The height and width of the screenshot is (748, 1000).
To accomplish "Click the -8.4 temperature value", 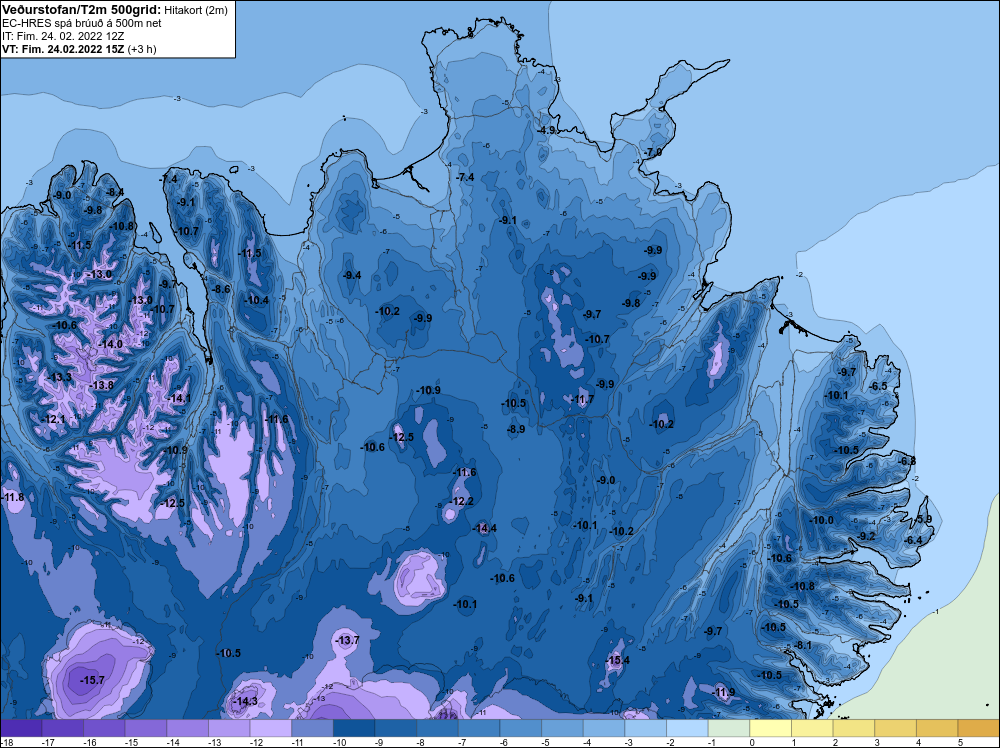I will click(115, 192).
